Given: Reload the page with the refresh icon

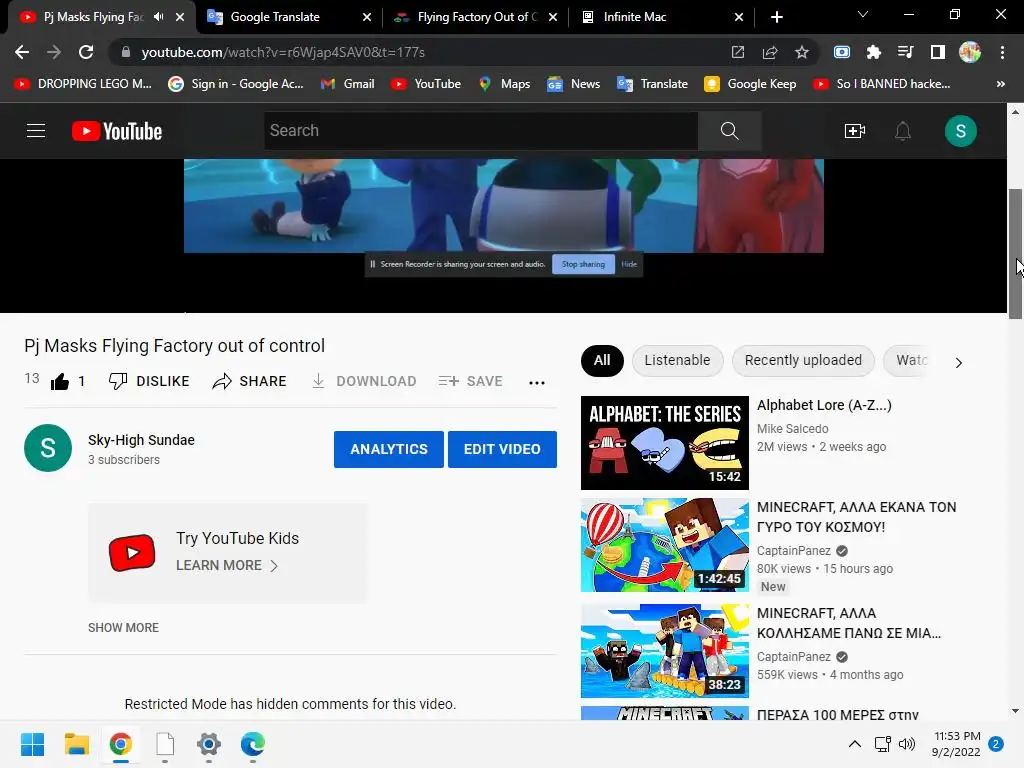Looking at the screenshot, I should tap(86, 52).
